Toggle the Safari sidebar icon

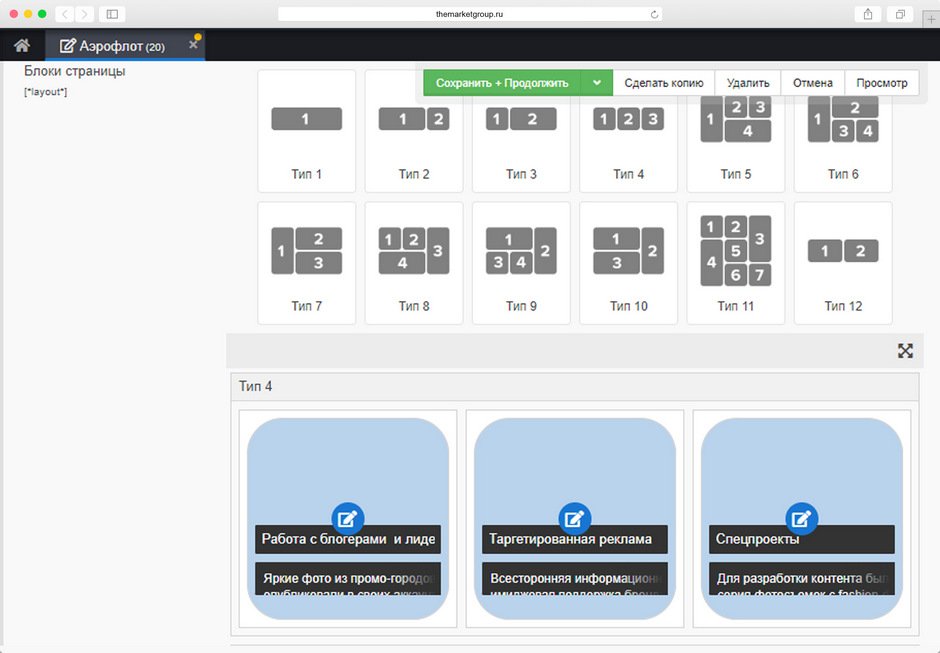[x=111, y=14]
